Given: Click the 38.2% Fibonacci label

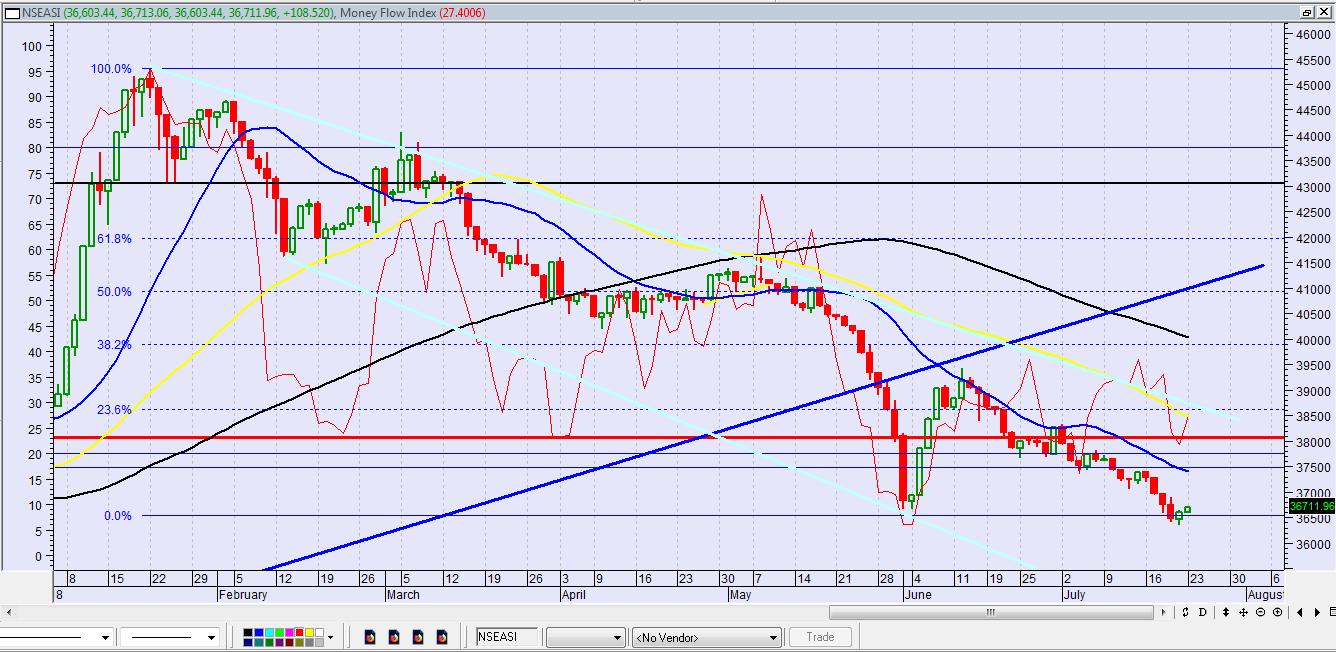Looking at the screenshot, I should coord(114,345).
